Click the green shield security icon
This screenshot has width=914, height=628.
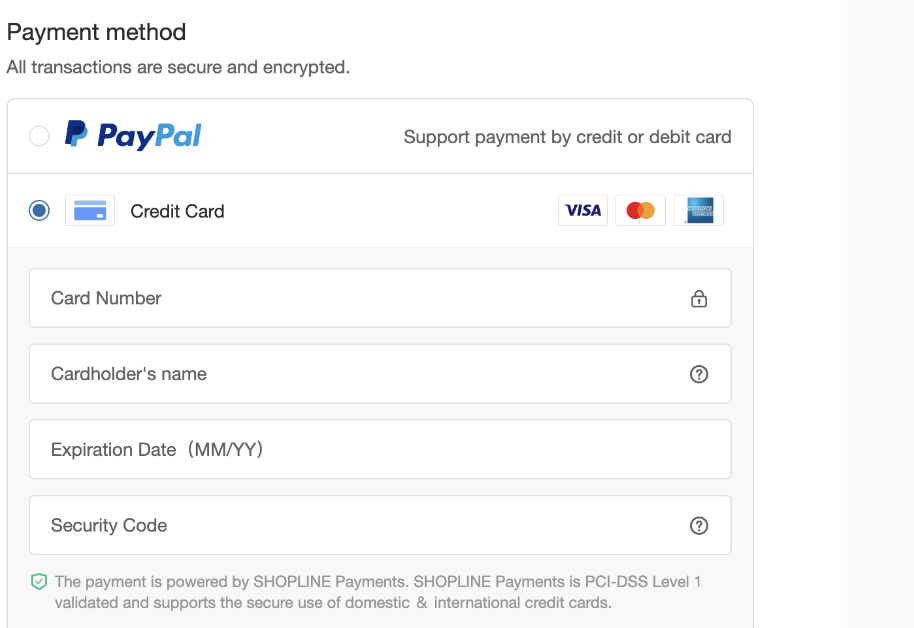coord(39,582)
